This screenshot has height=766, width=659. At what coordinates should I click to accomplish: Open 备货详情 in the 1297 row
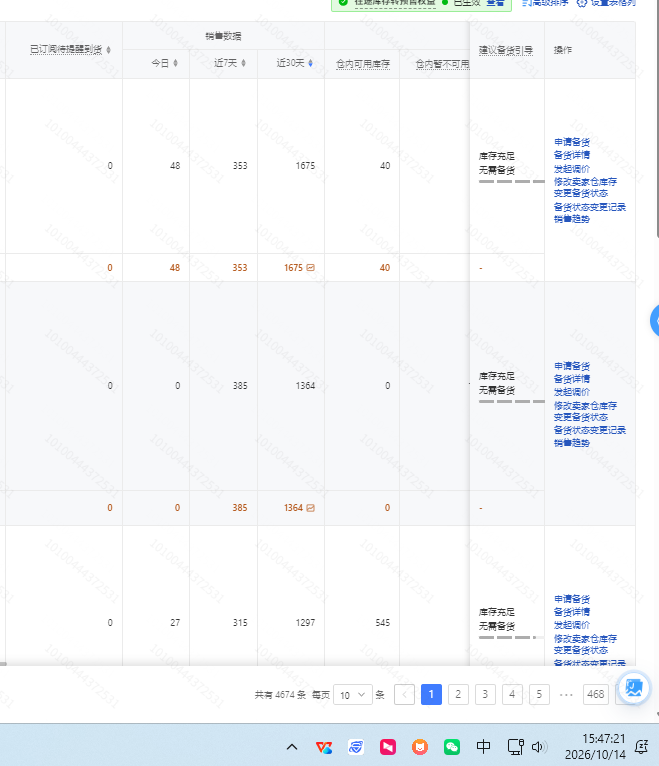pyautogui.click(x=572, y=612)
